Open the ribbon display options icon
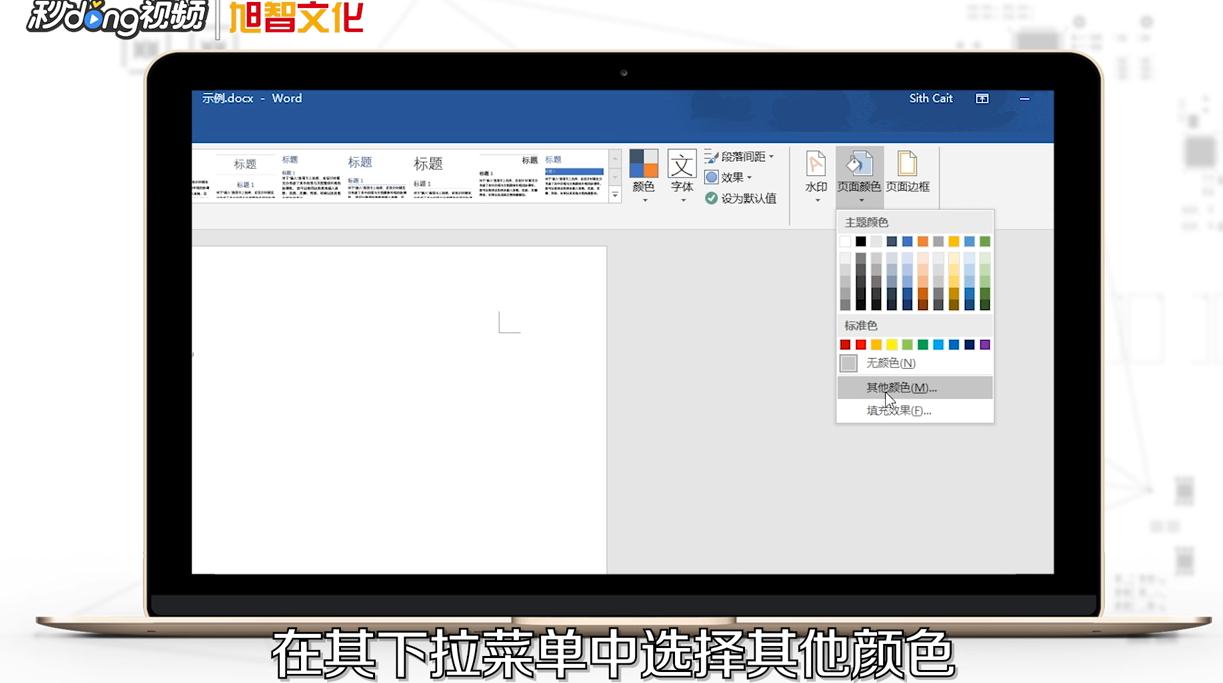 tap(982, 98)
